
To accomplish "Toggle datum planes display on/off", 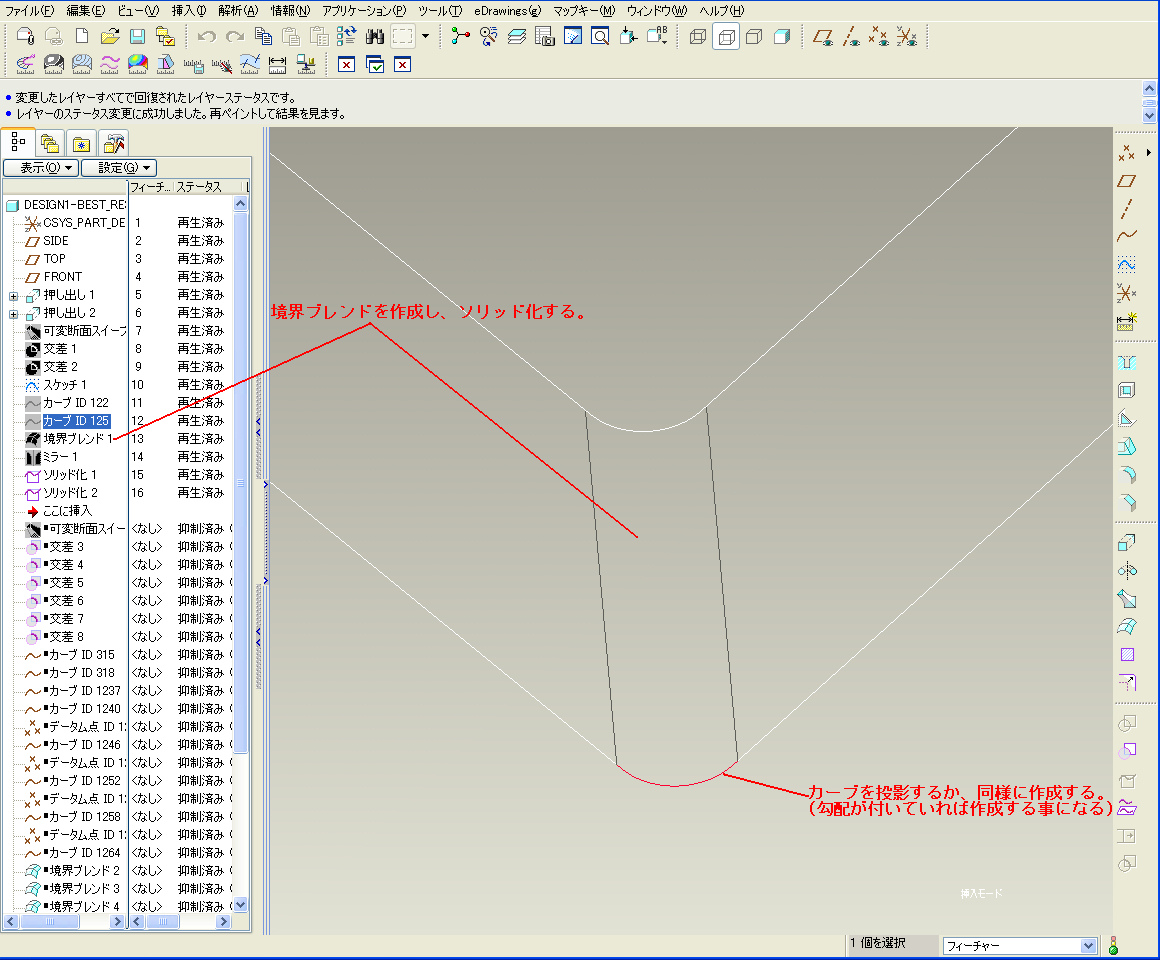I will tap(823, 37).
